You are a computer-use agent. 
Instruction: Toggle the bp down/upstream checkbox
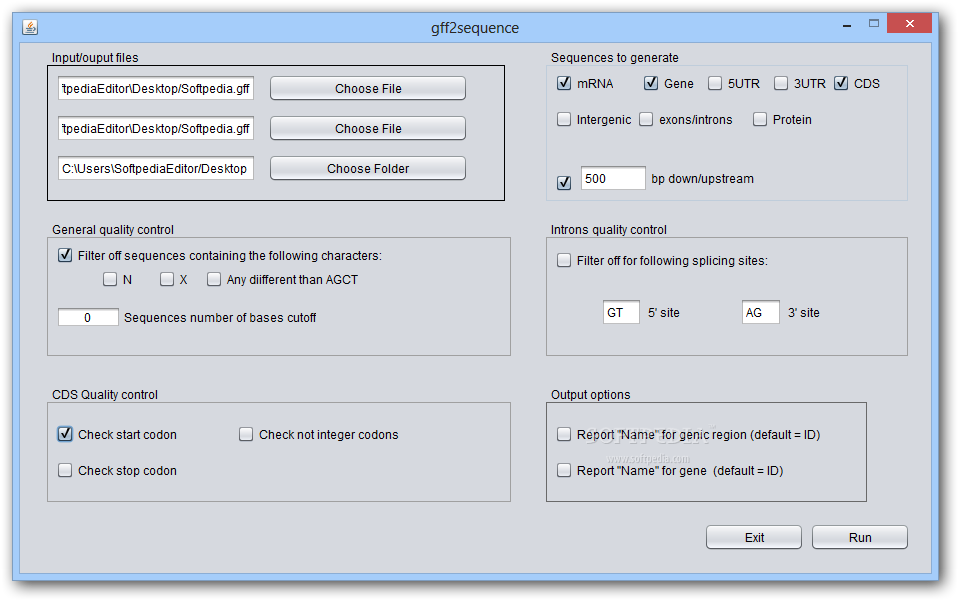click(564, 182)
